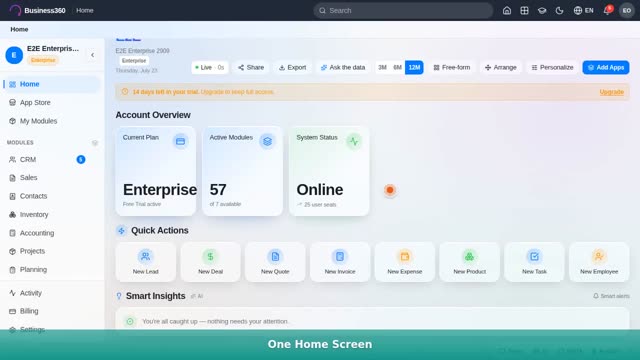Select the 6M time range
This screenshot has width=640, height=360.
(398, 67)
